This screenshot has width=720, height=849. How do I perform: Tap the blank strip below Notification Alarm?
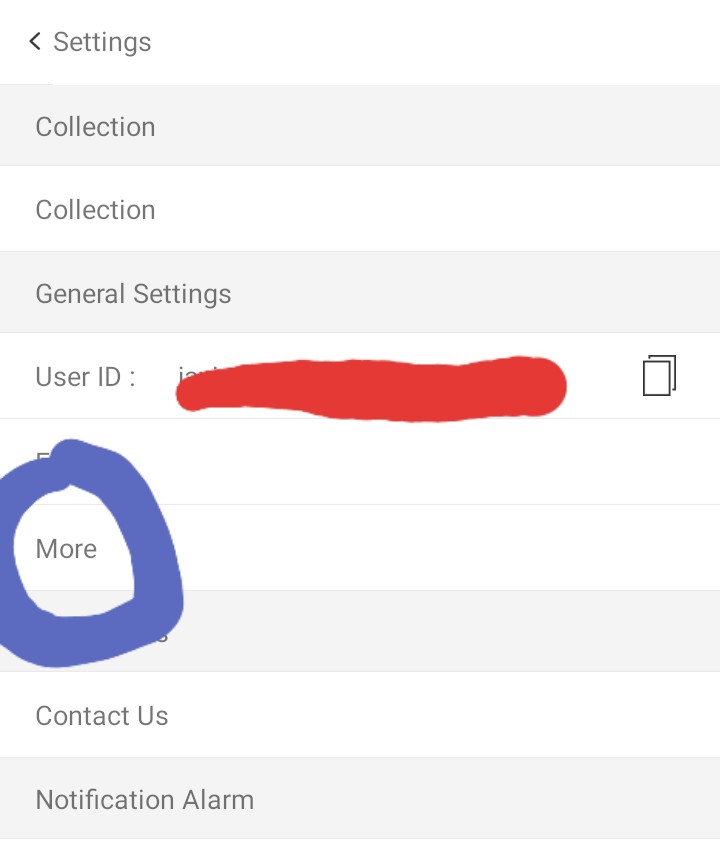(360, 844)
